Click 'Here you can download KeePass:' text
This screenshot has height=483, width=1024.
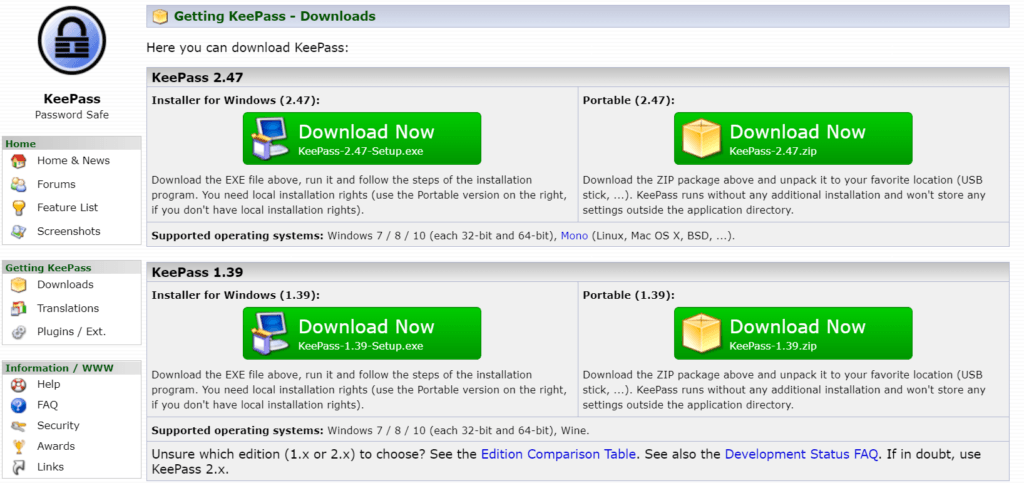[x=248, y=48]
